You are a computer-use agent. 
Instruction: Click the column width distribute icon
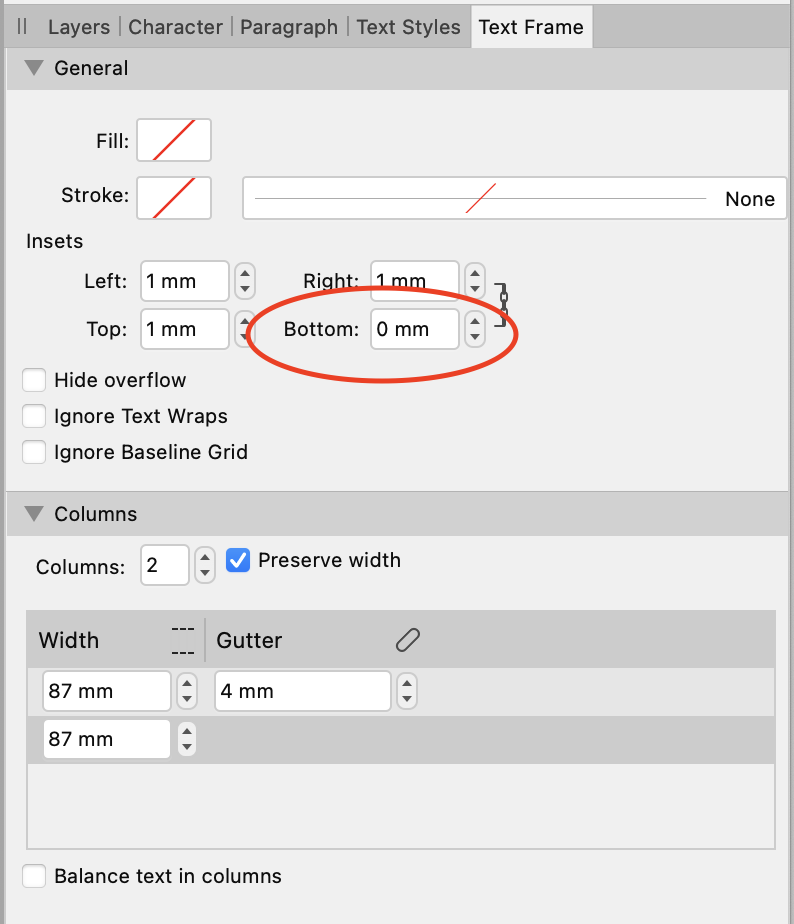[181, 640]
